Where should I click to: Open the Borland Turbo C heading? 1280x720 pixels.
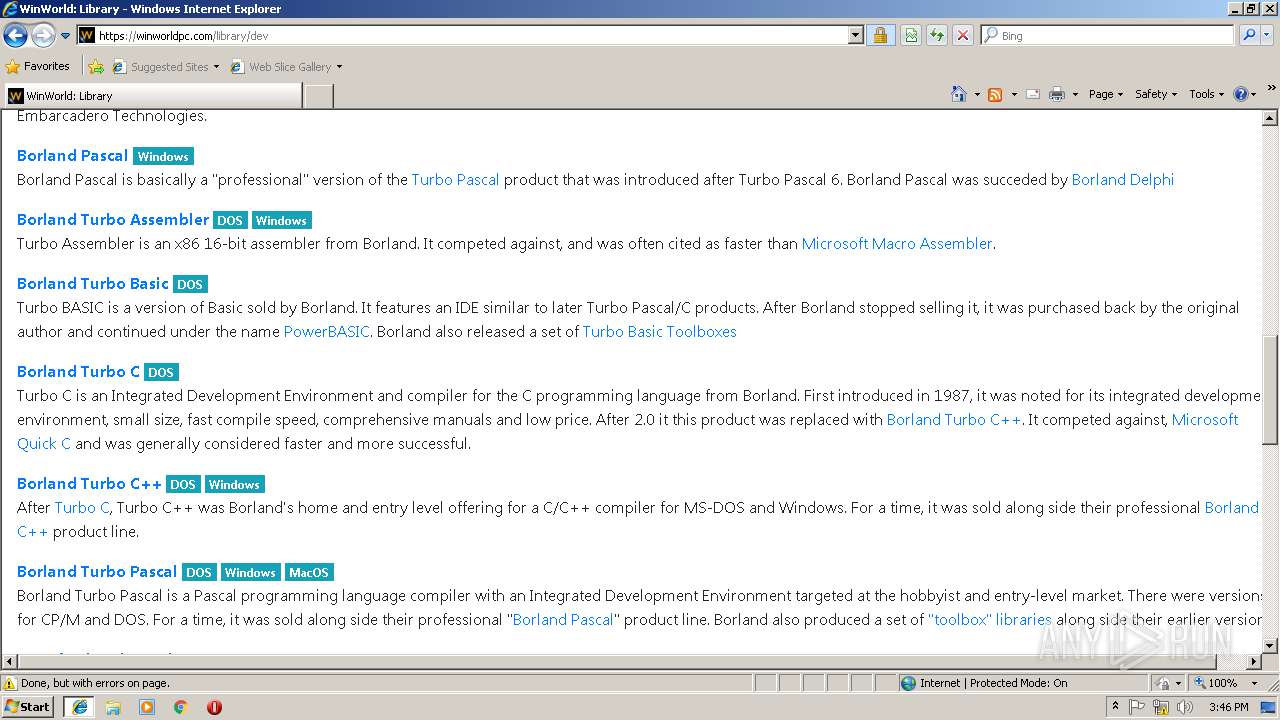tap(79, 371)
